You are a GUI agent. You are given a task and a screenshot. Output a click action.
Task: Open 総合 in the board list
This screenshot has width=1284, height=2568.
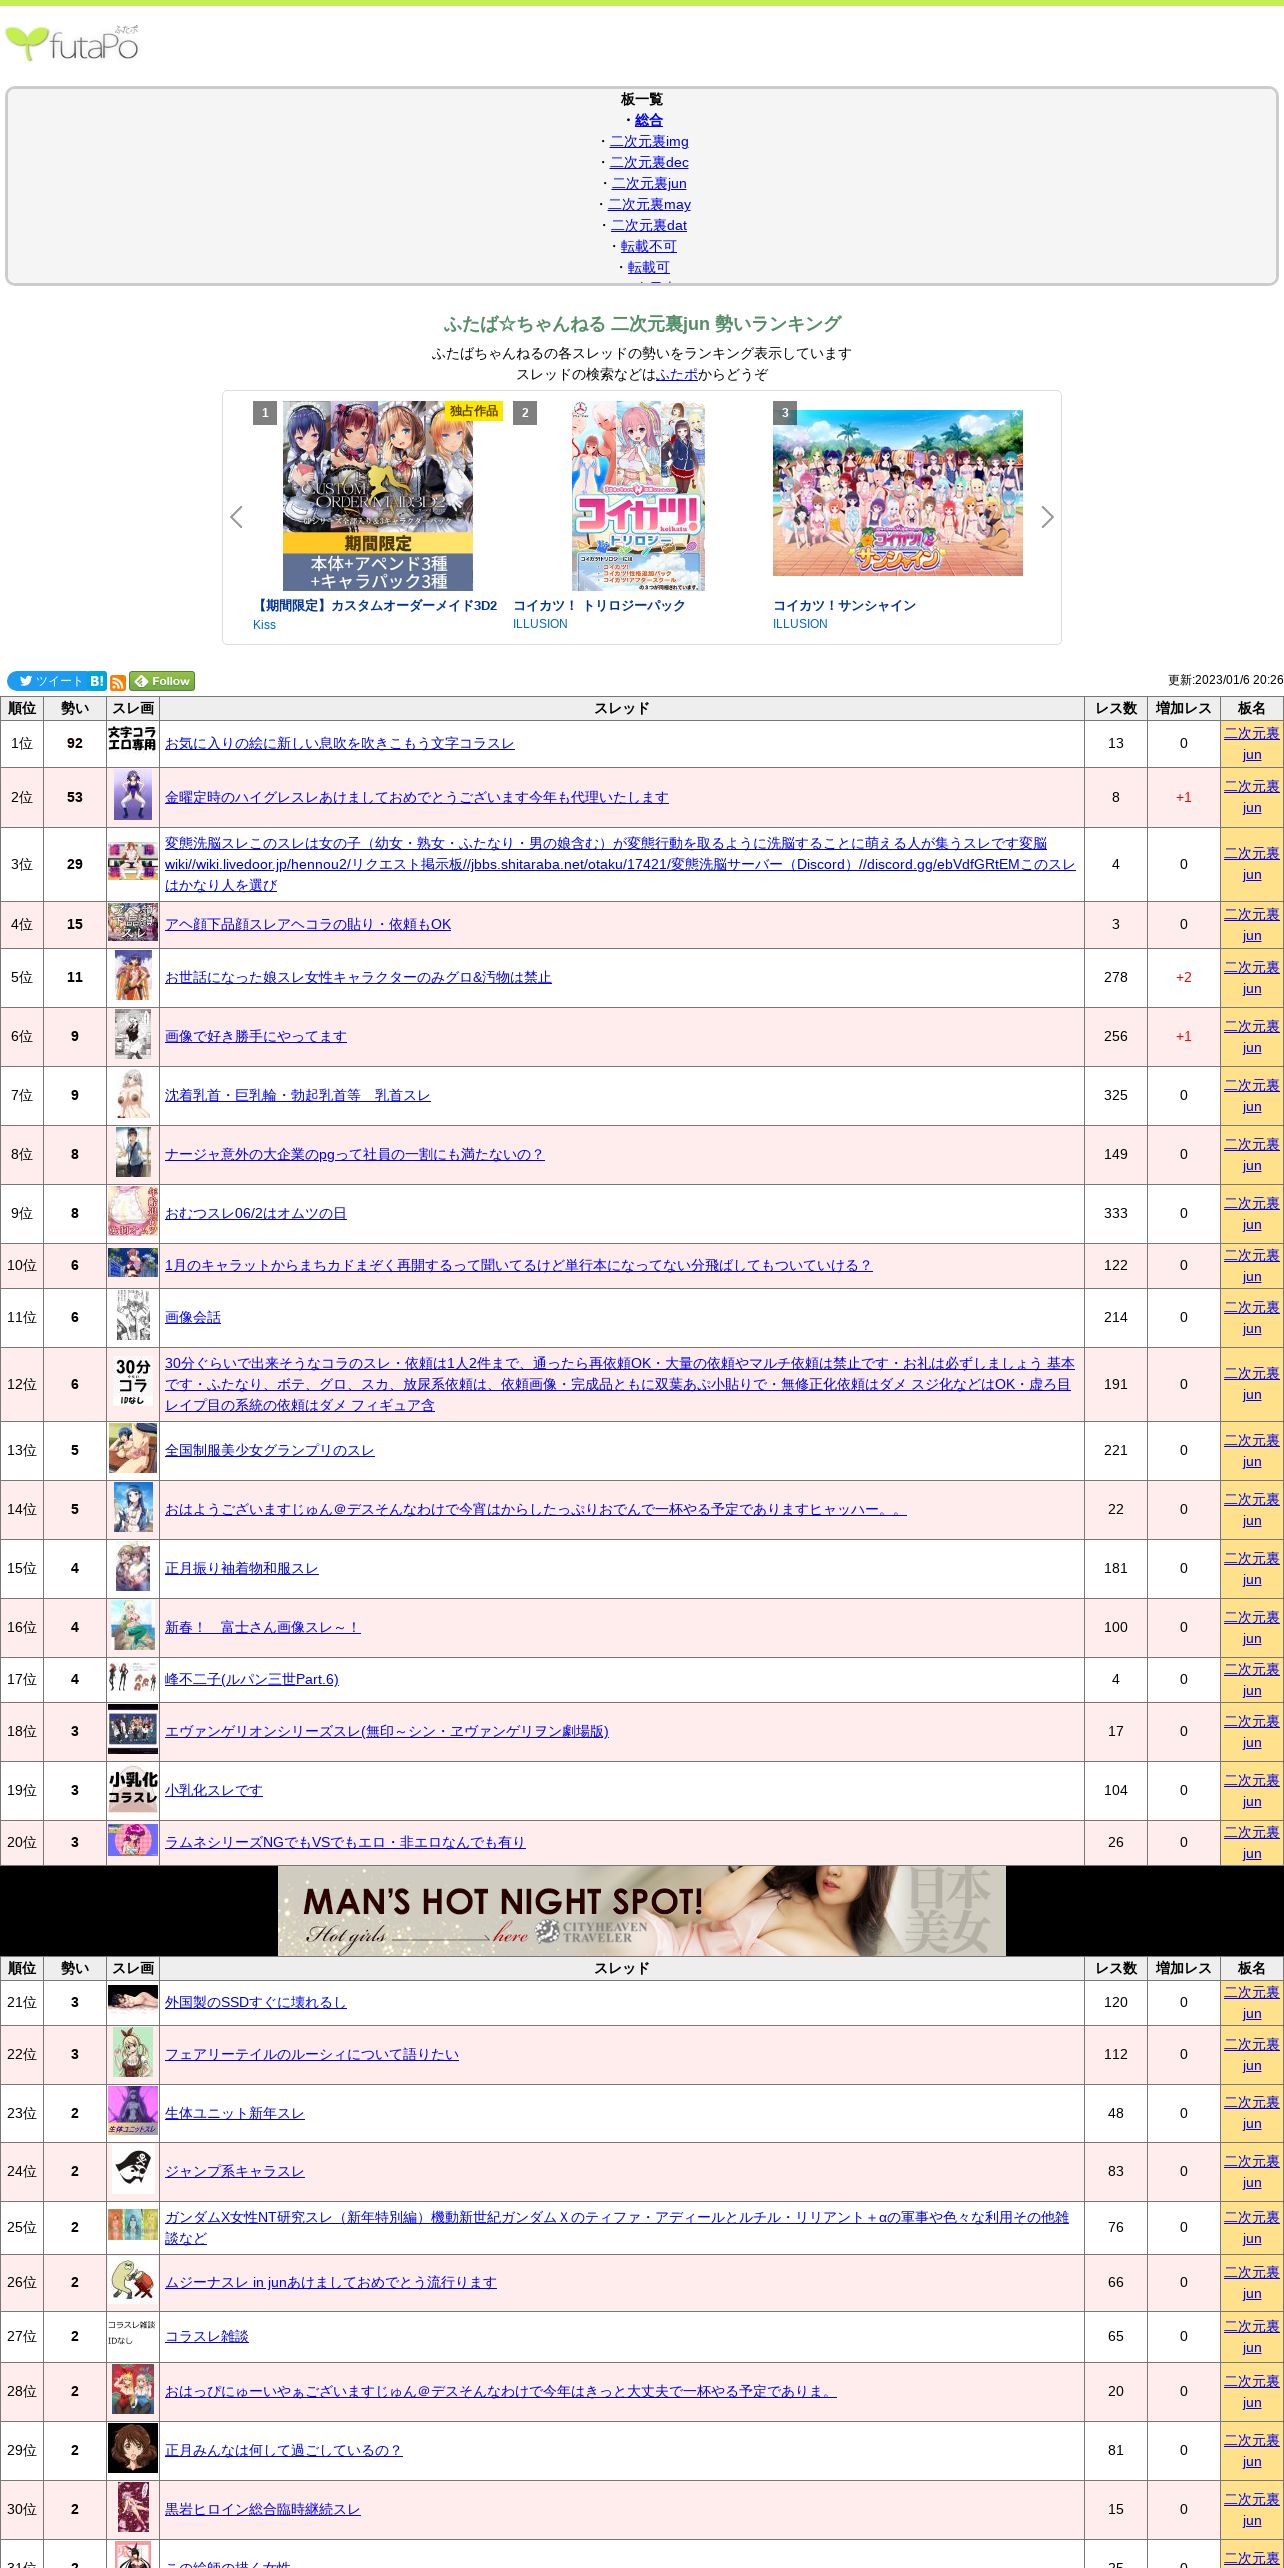click(649, 120)
